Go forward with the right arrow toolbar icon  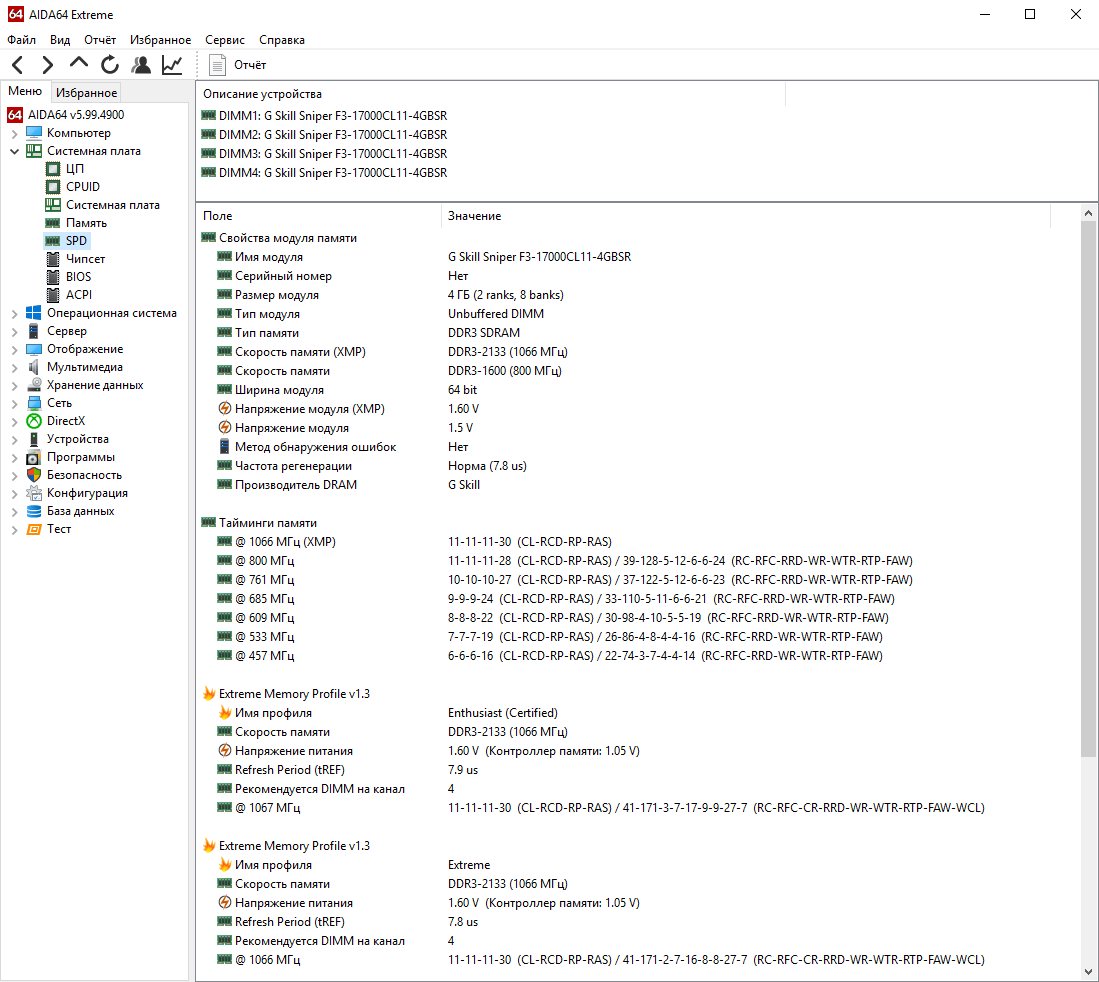[x=48, y=65]
